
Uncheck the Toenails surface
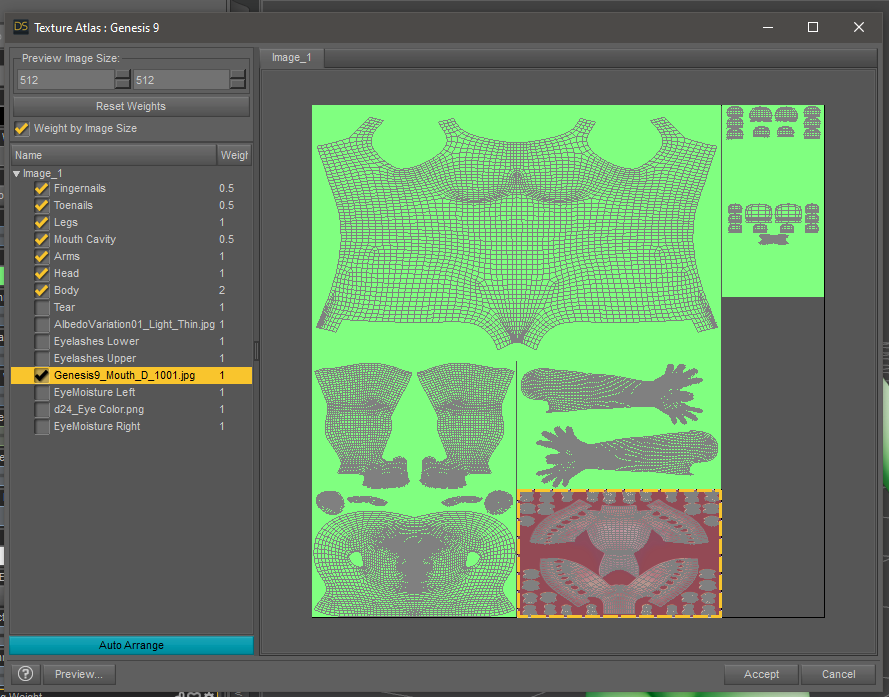coord(41,205)
